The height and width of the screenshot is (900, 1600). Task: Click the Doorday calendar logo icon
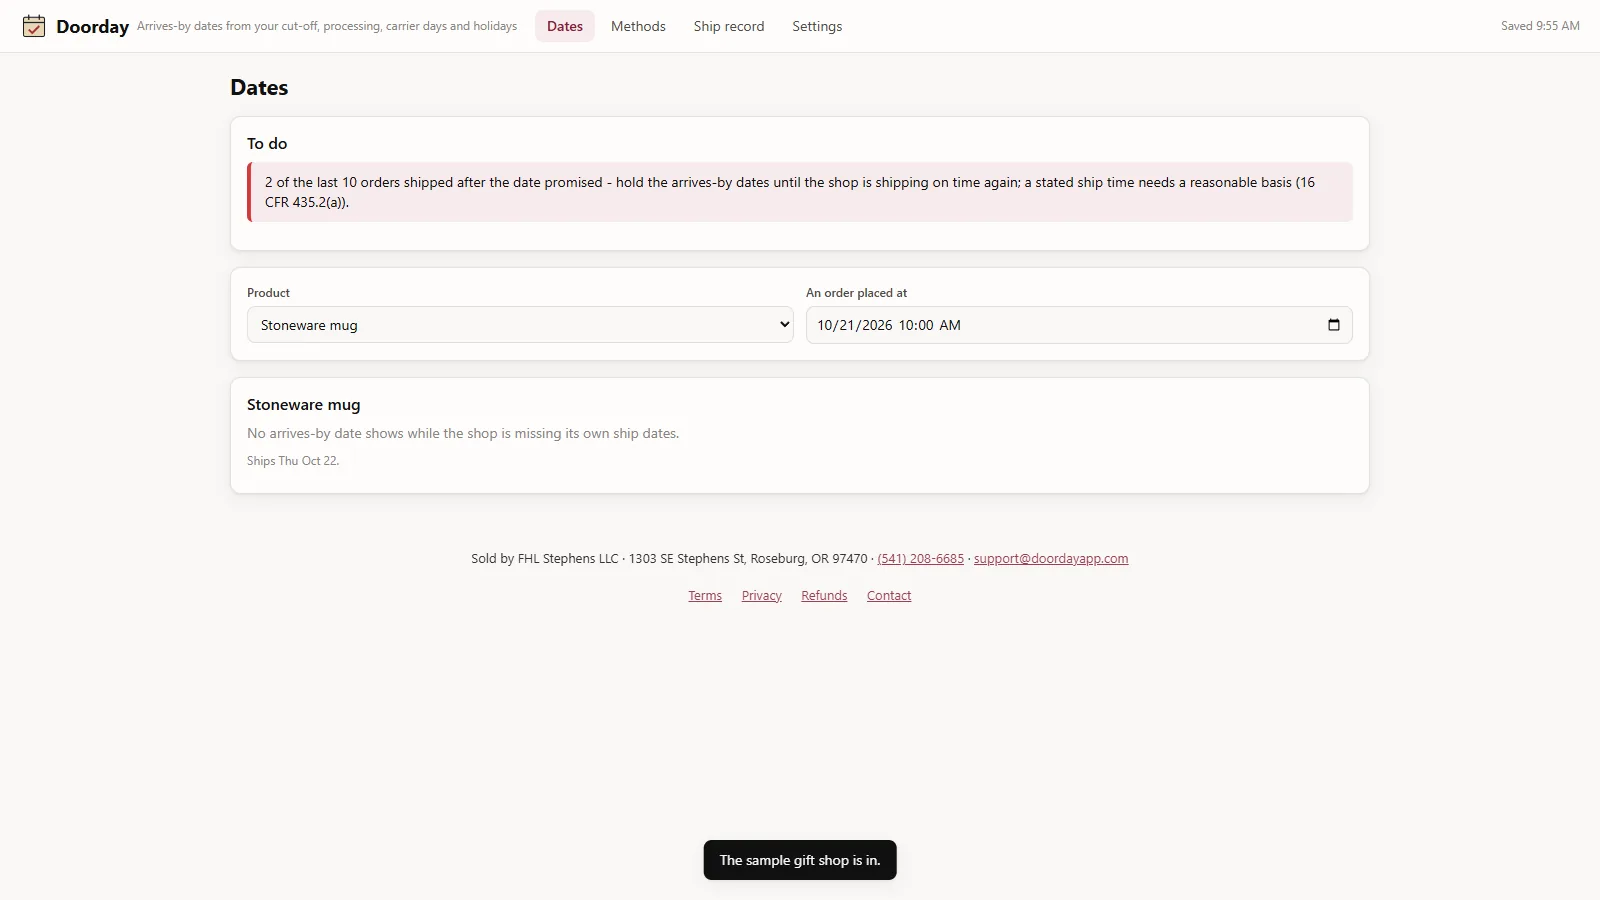pyautogui.click(x=34, y=26)
